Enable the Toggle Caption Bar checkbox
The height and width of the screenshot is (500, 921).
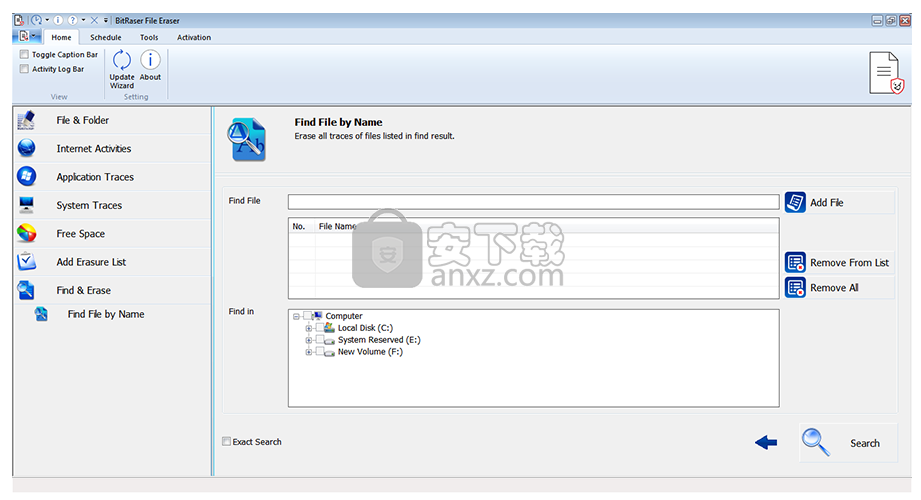tap(24, 54)
